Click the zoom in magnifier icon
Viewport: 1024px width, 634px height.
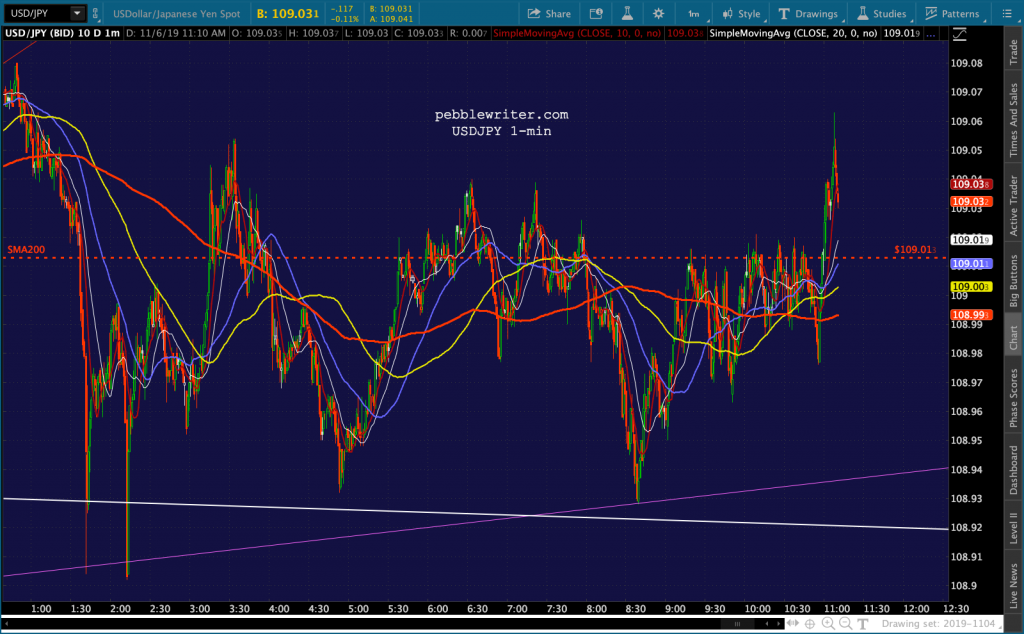tap(828, 624)
